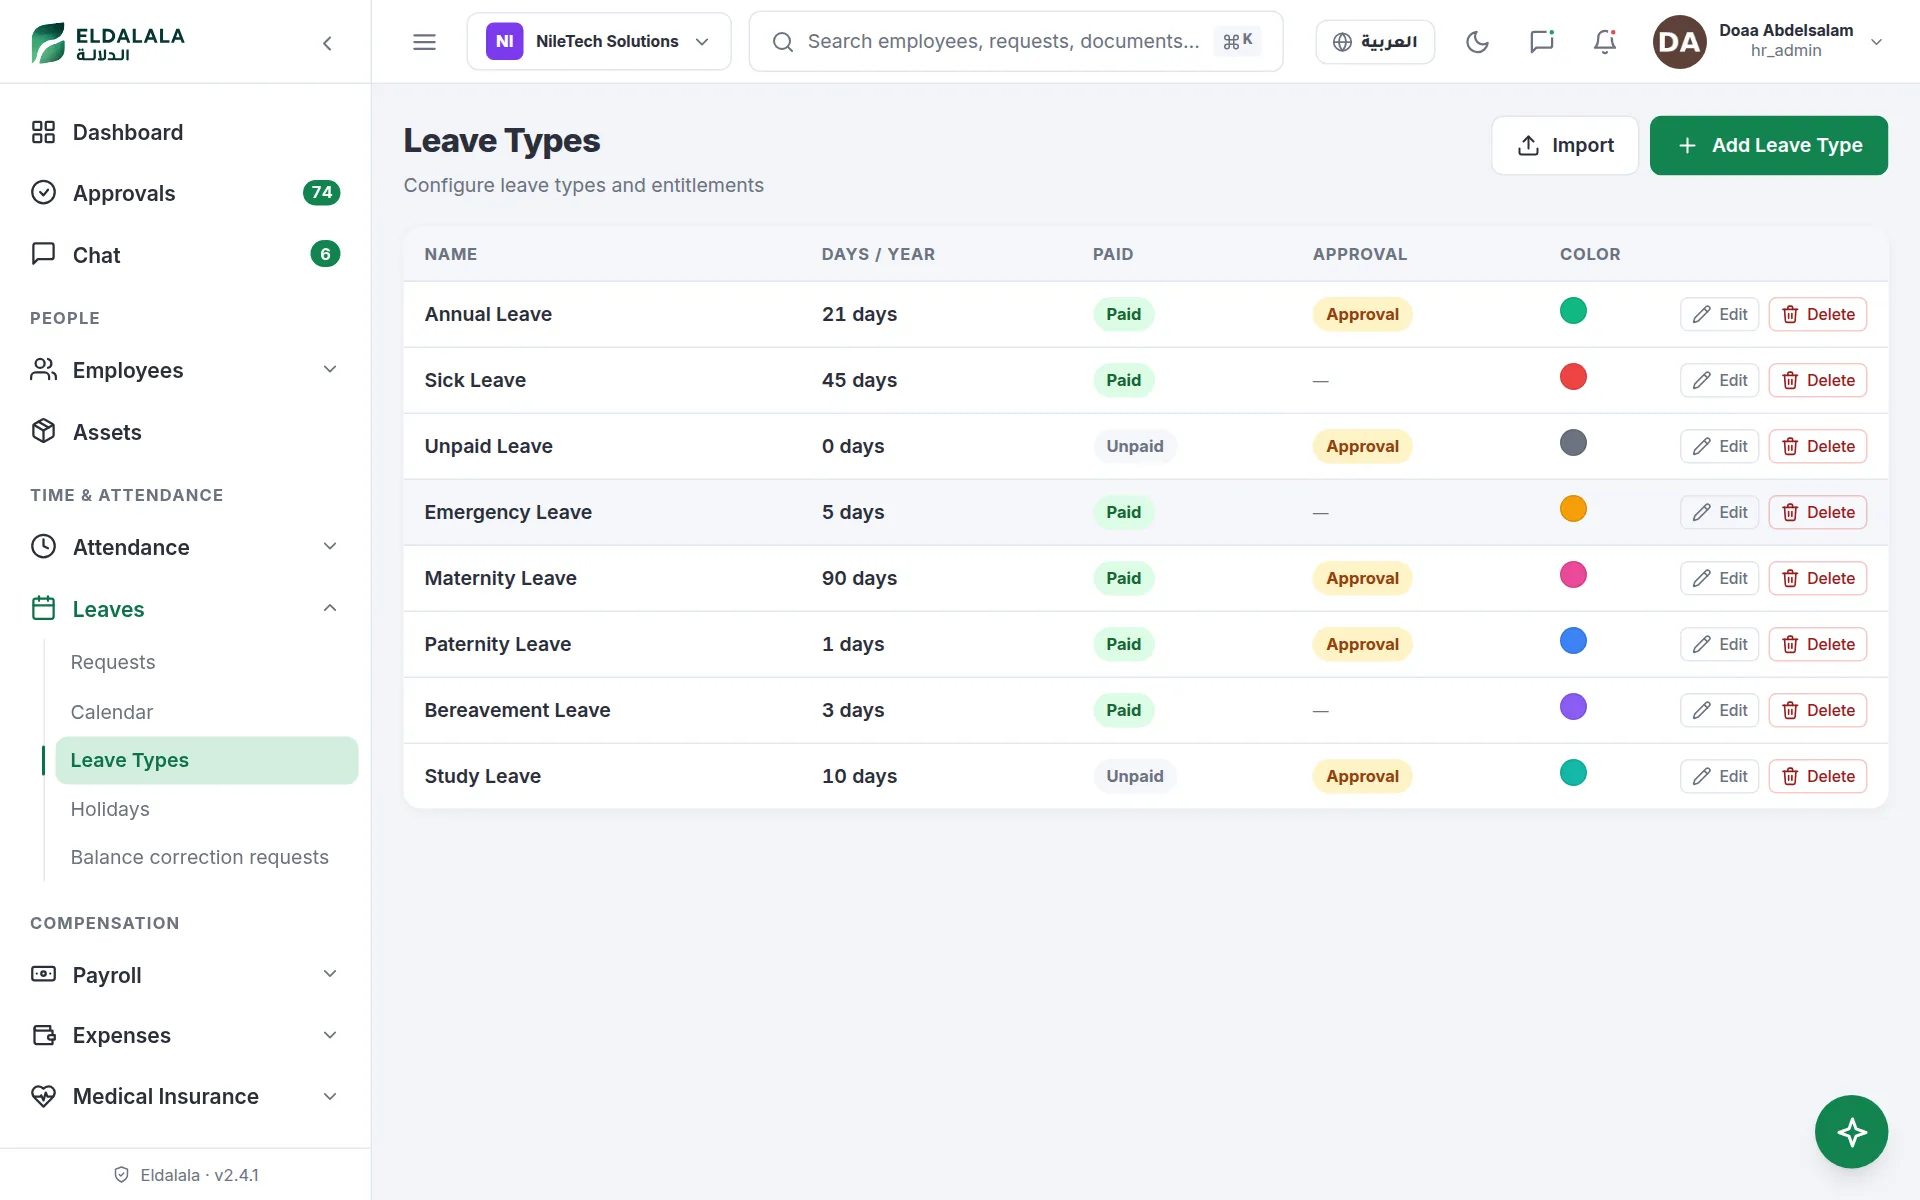Viewport: 1920px width, 1200px height.
Task: Switch language to العربية
Action: pos(1375,42)
